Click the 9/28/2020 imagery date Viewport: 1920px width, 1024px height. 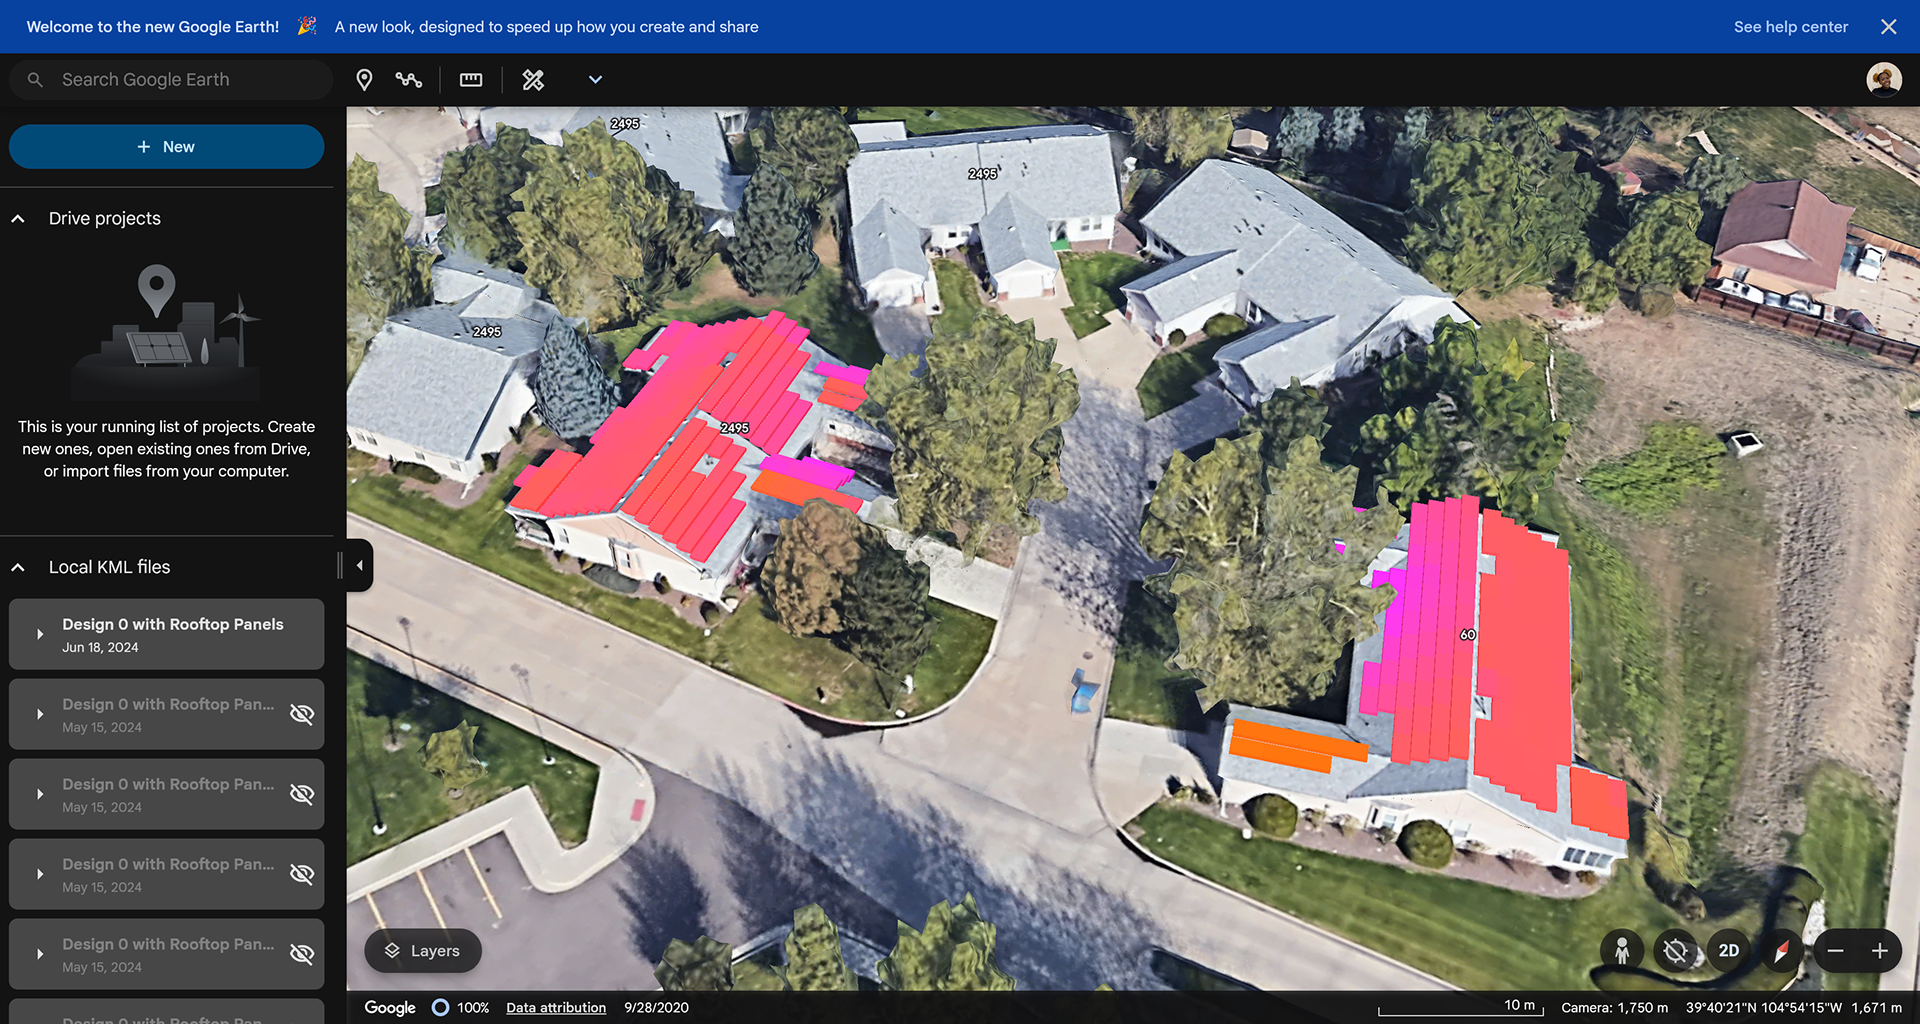click(656, 1008)
